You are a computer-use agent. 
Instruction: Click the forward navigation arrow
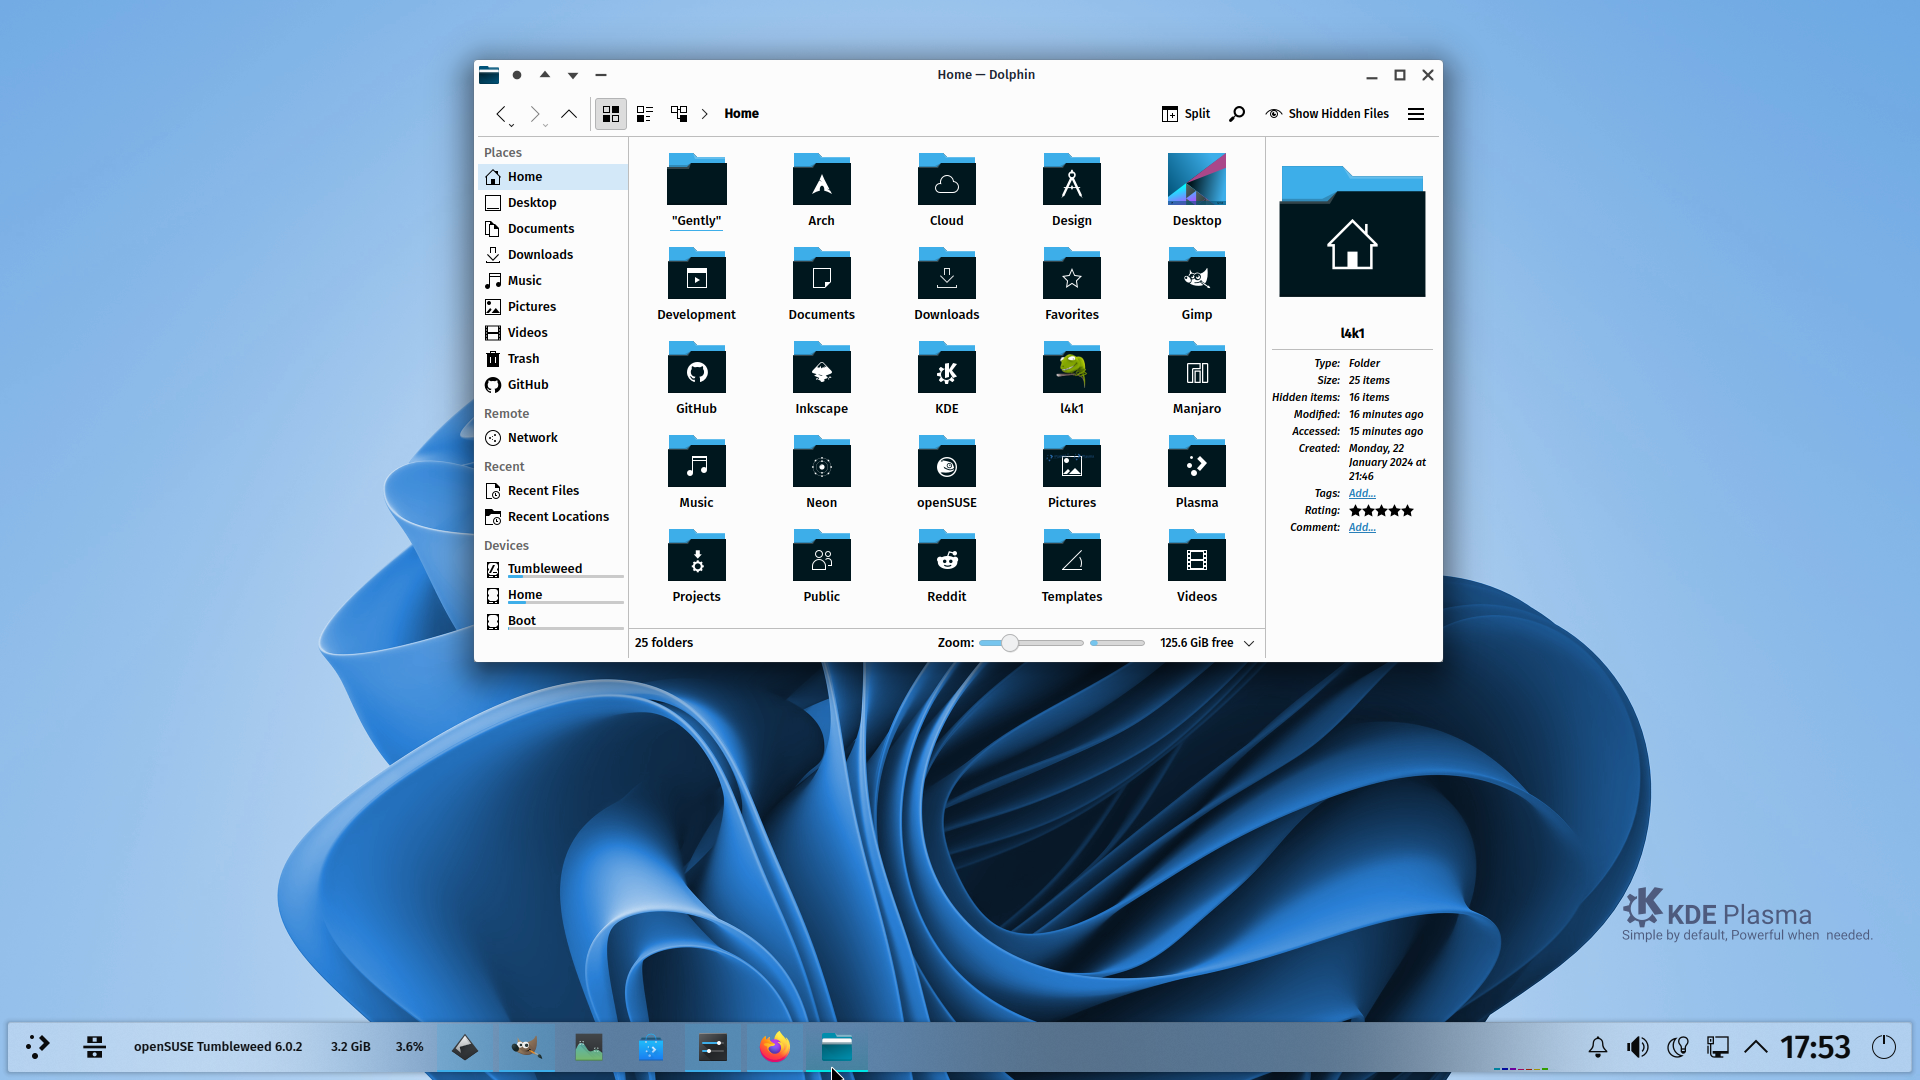pos(535,114)
